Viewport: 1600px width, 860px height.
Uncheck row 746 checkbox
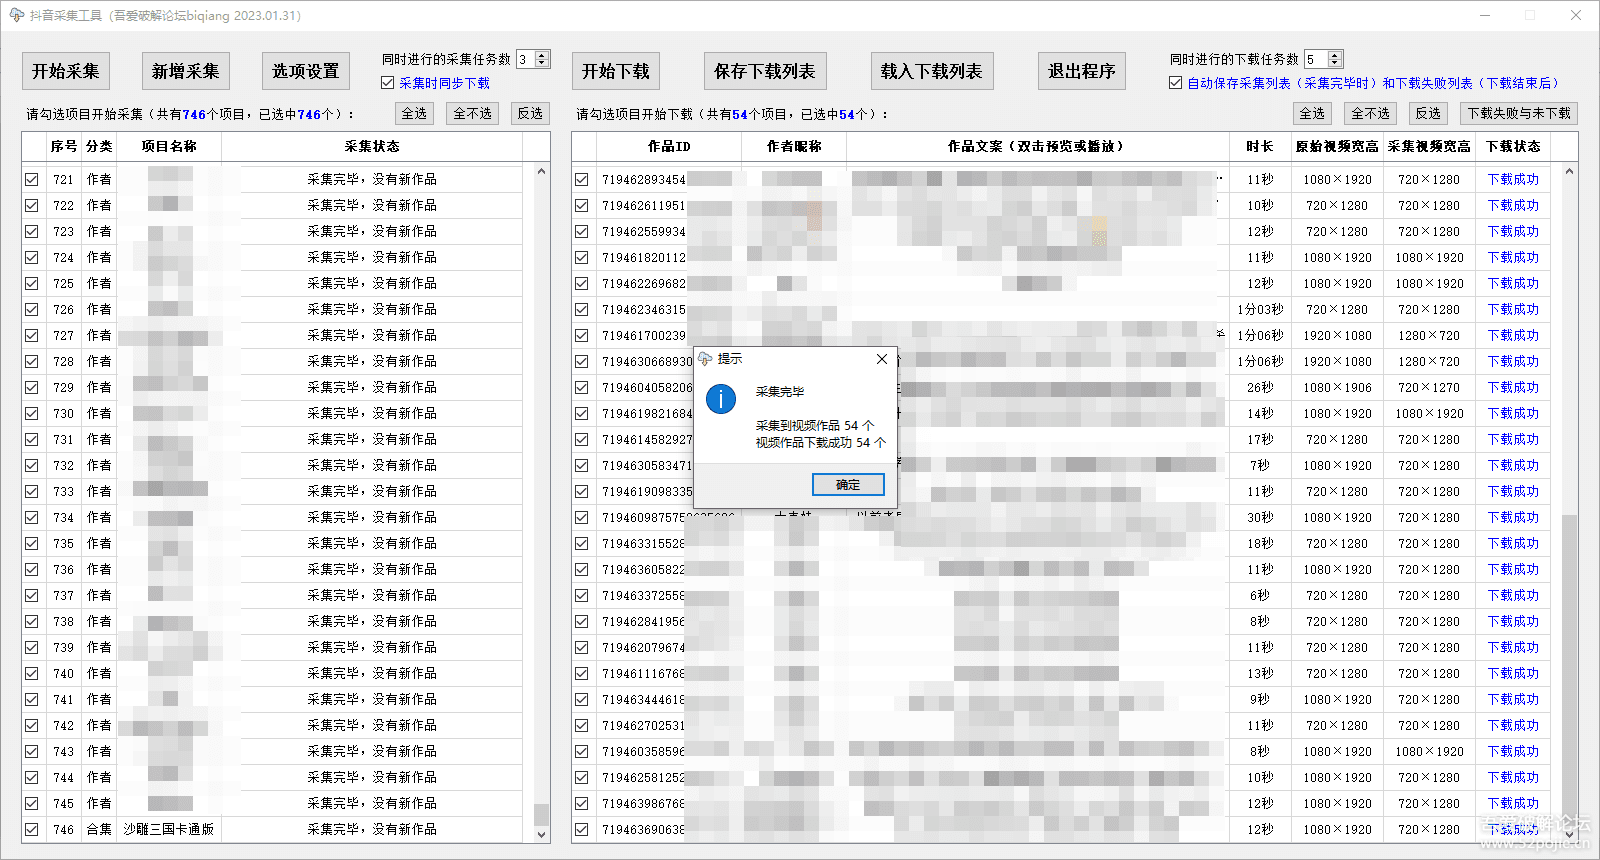[32, 829]
